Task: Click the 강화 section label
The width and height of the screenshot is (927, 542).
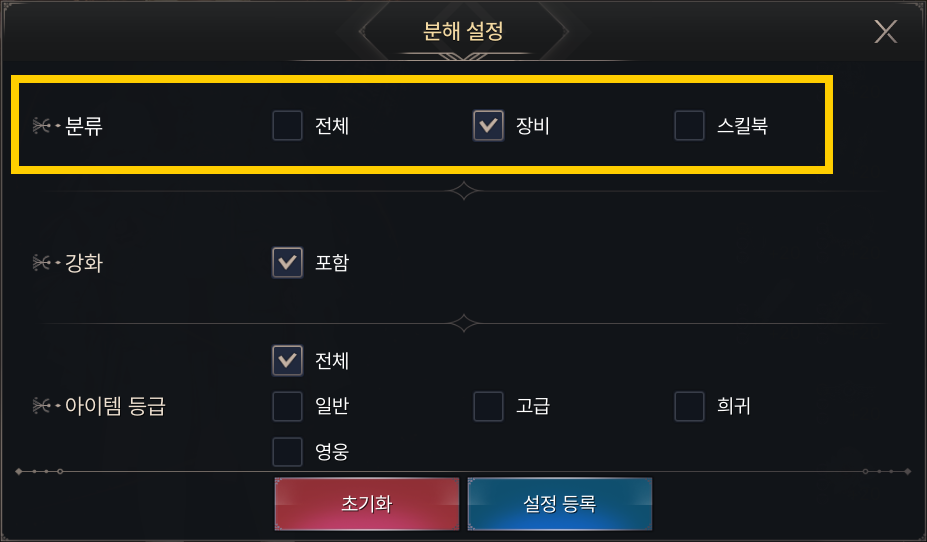Action: tap(84, 263)
